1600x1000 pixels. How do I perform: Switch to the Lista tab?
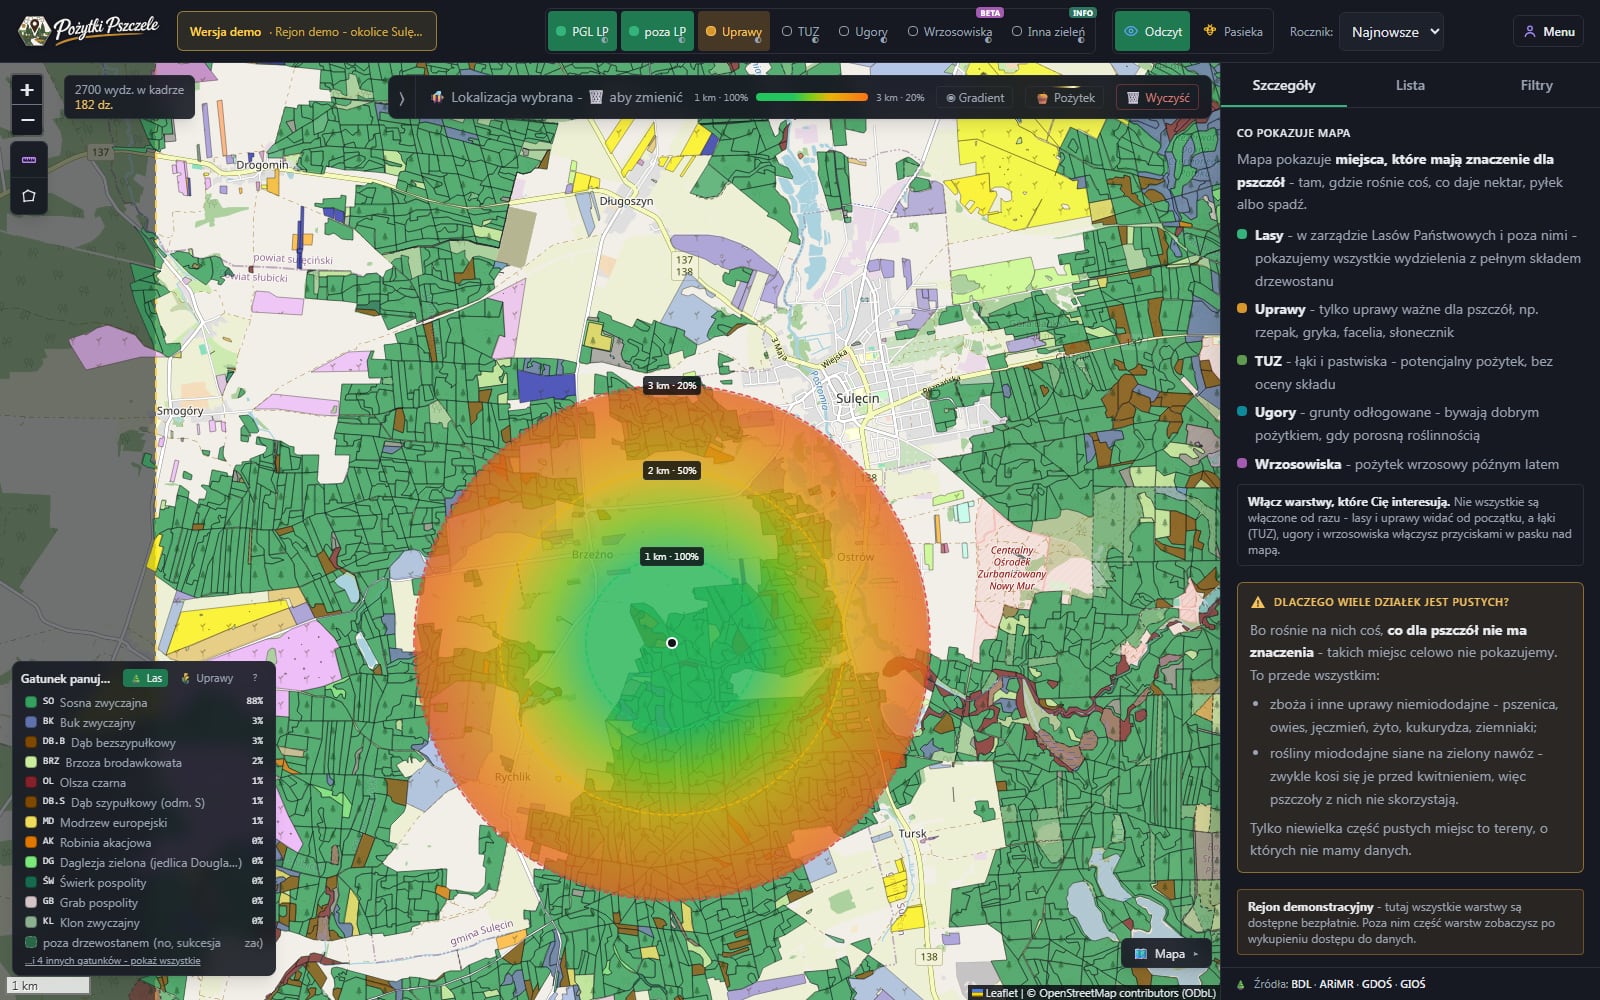point(1410,85)
